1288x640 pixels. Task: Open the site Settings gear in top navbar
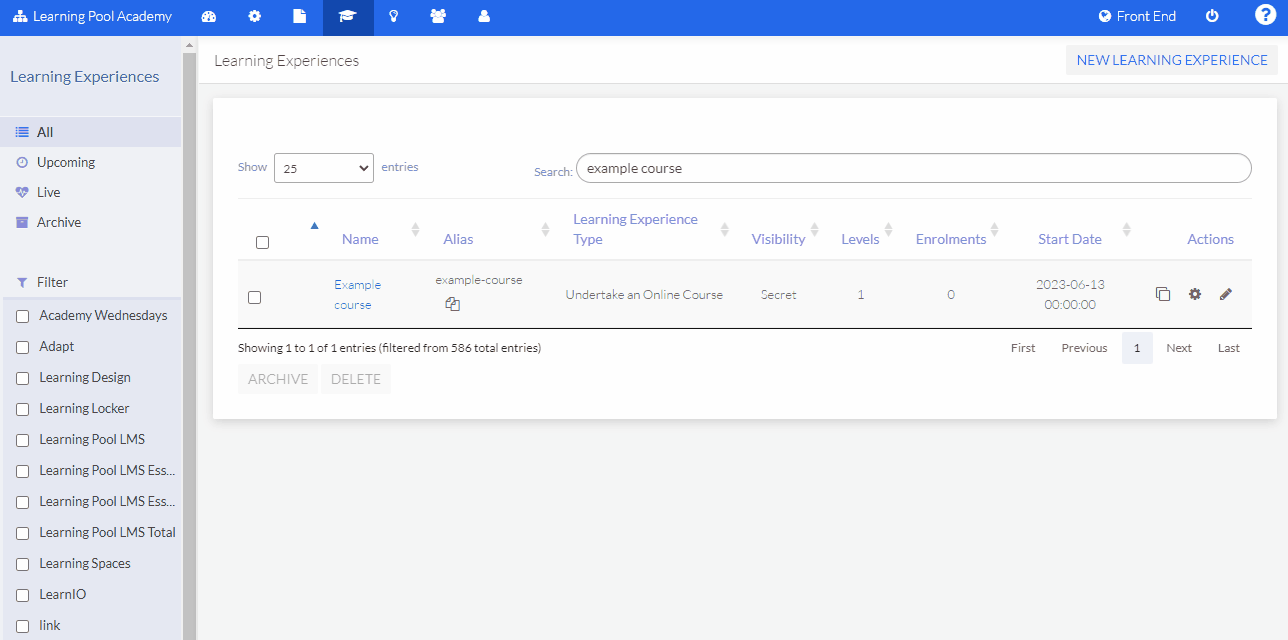pyautogui.click(x=254, y=17)
